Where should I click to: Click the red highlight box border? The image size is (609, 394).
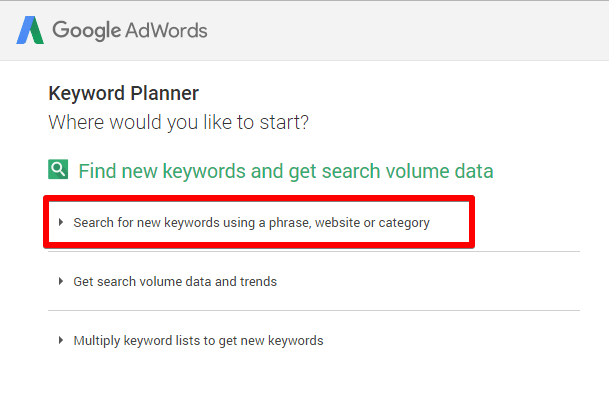tap(259, 199)
